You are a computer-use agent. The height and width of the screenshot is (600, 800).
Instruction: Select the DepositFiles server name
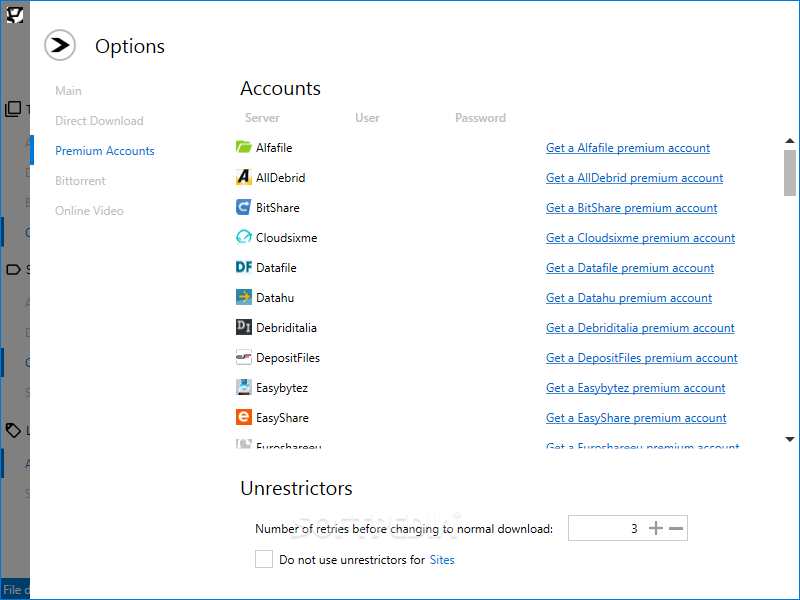[288, 358]
